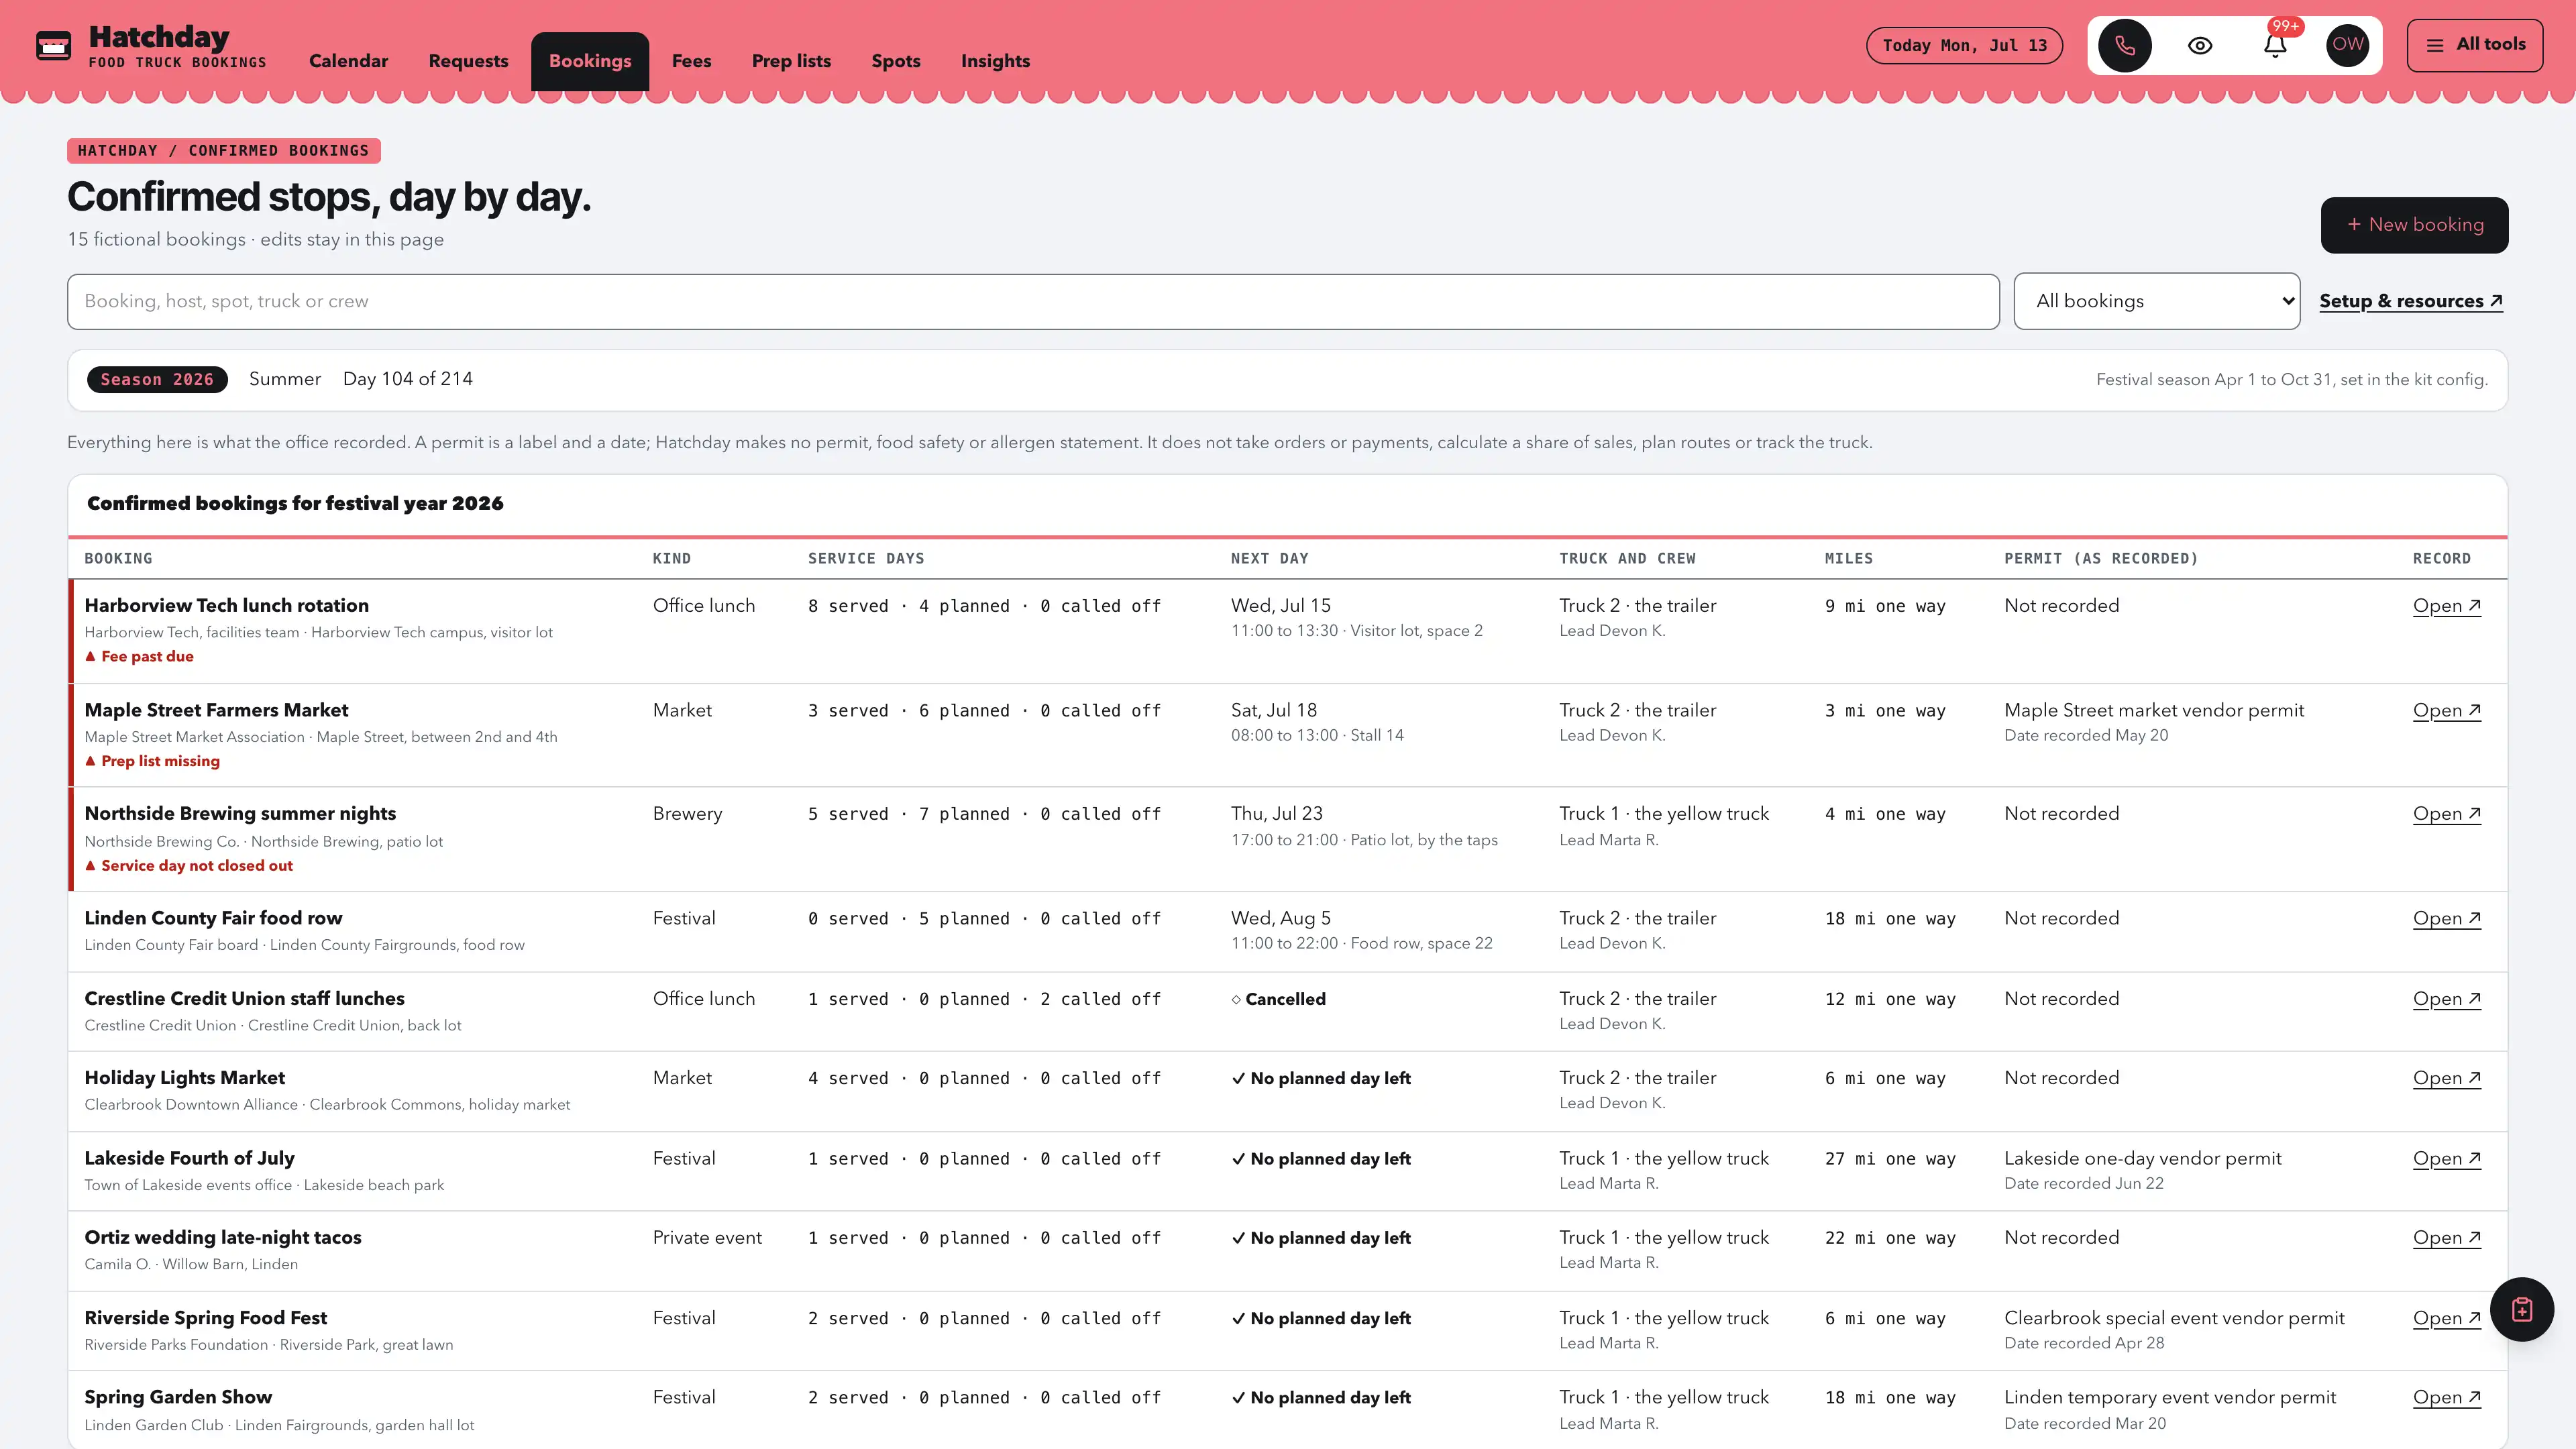Image resolution: width=2576 pixels, height=1449 pixels.
Task: Click the Cancelled status for Crestline
Action: coord(1278,999)
